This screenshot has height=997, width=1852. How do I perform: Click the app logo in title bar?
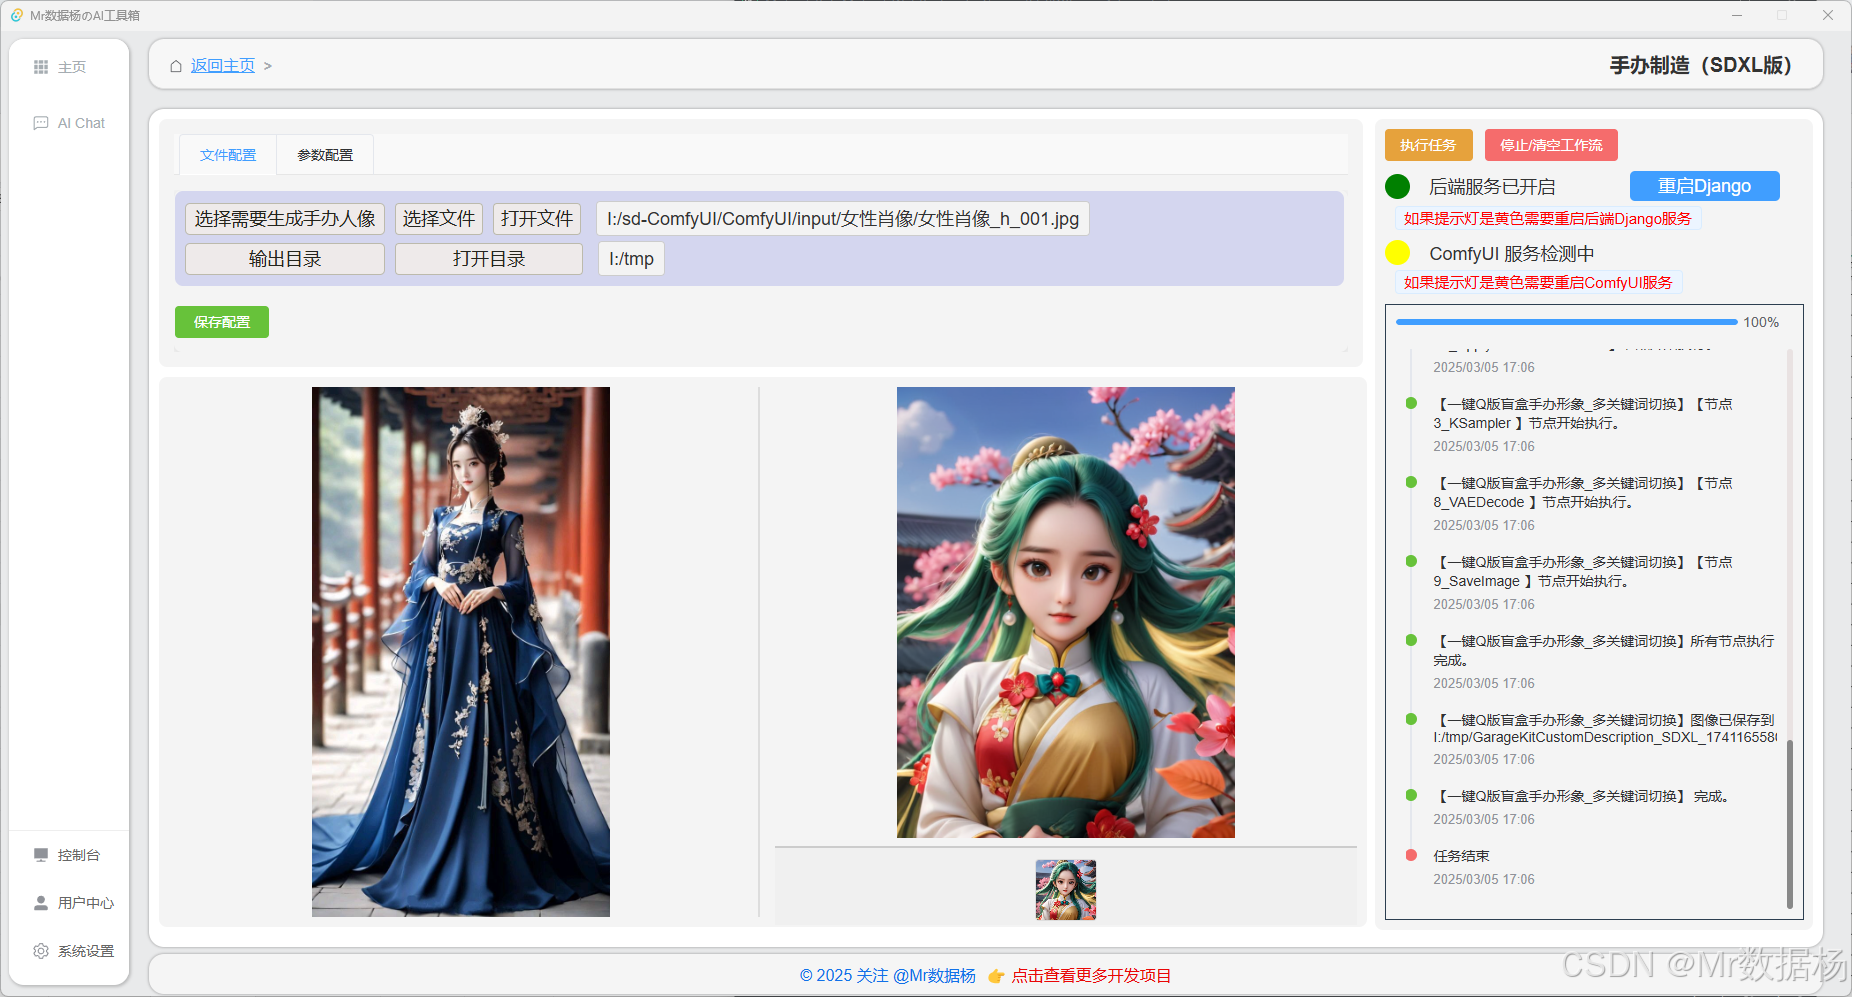coord(16,15)
